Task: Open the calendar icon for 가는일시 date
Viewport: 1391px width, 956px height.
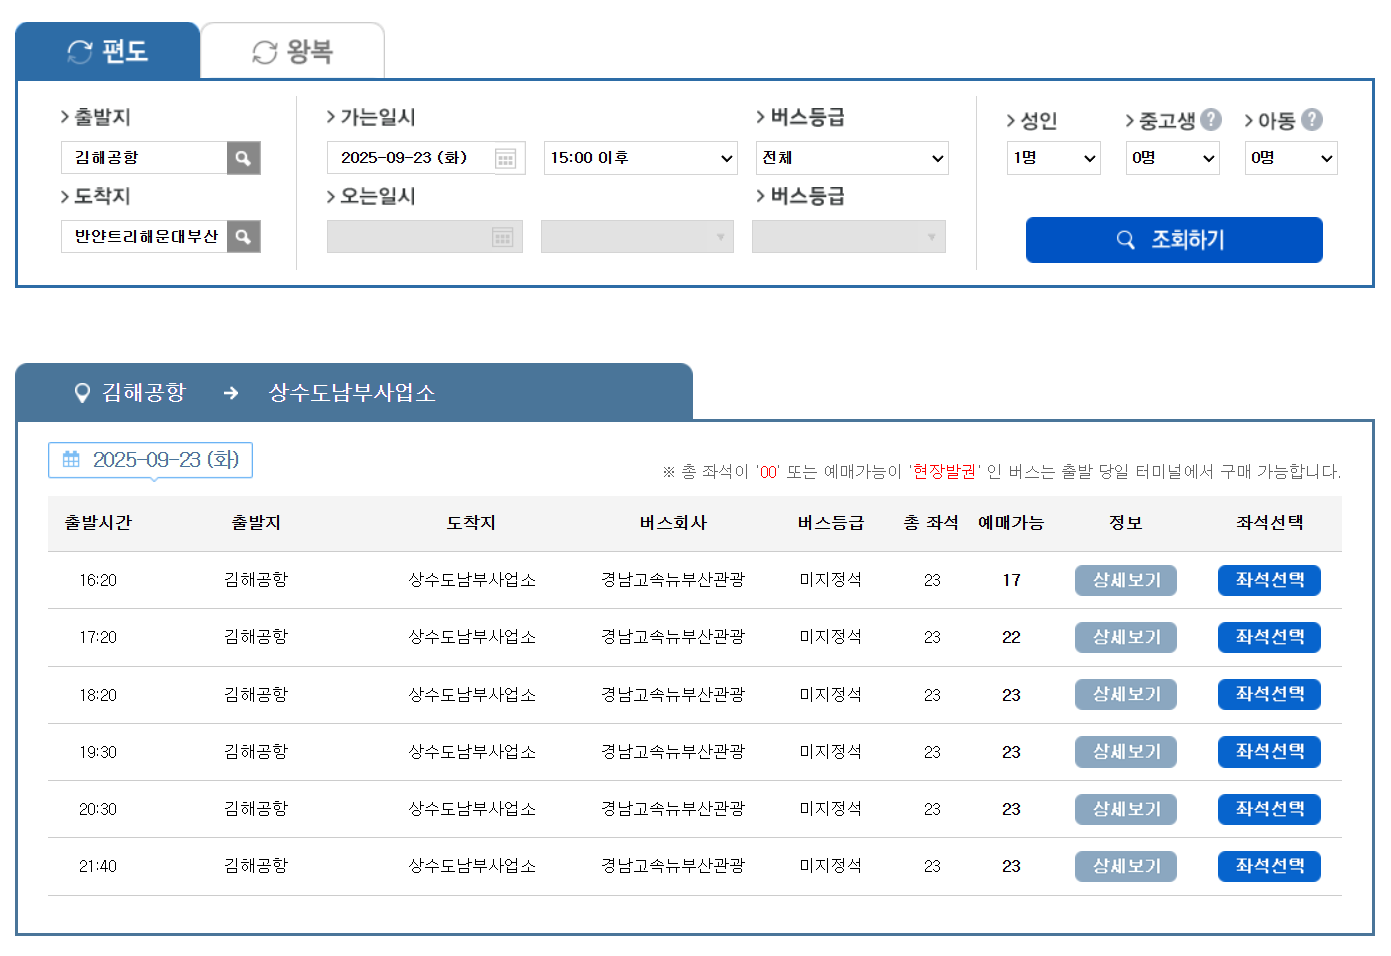Action: pyautogui.click(x=507, y=157)
